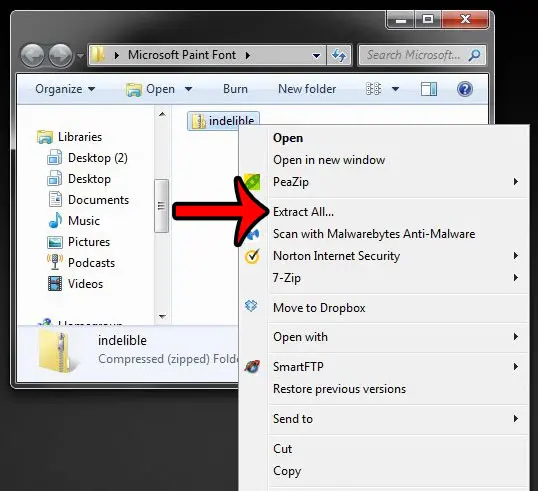The width and height of the screenshot is (538, 491).
Task: Open the Organize menu
Action: (65, 89)
